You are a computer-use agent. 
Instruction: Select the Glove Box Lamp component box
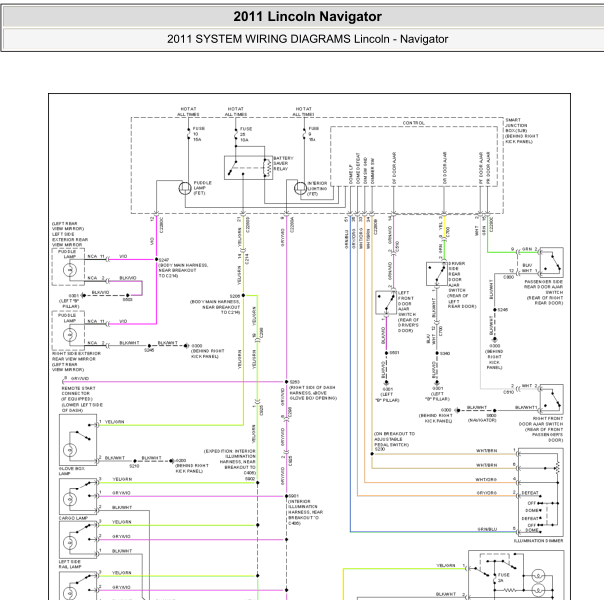(x=78, y=440)
